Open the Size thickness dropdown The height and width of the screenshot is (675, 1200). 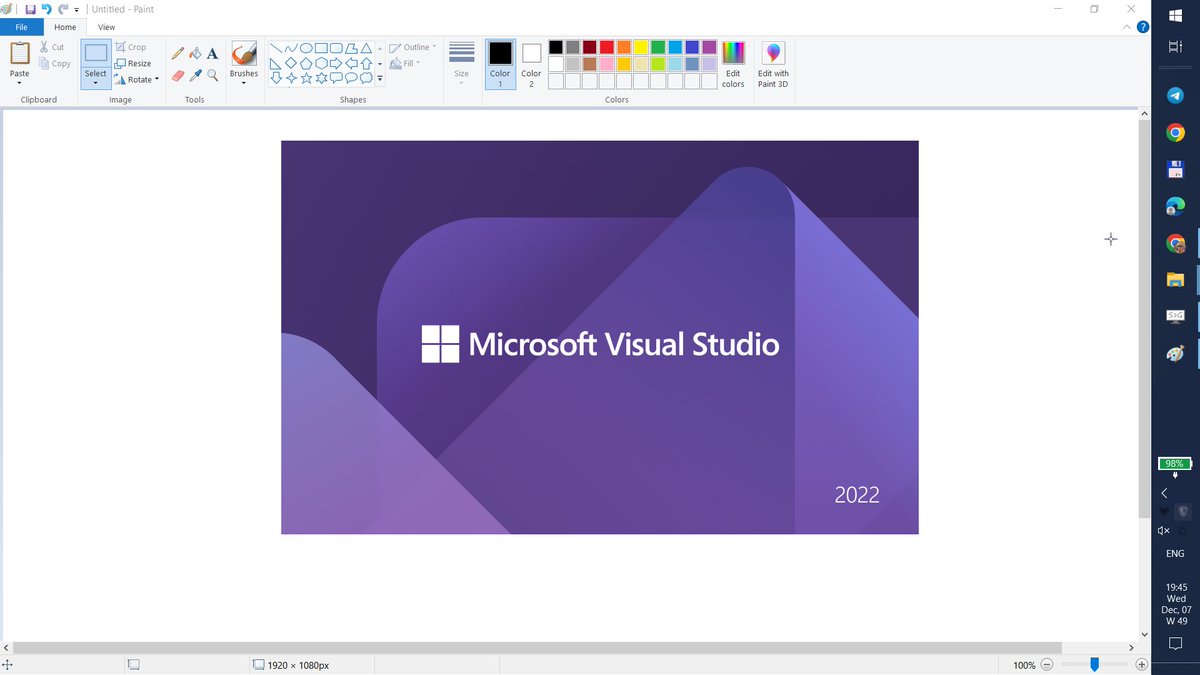tap(461, 65)
